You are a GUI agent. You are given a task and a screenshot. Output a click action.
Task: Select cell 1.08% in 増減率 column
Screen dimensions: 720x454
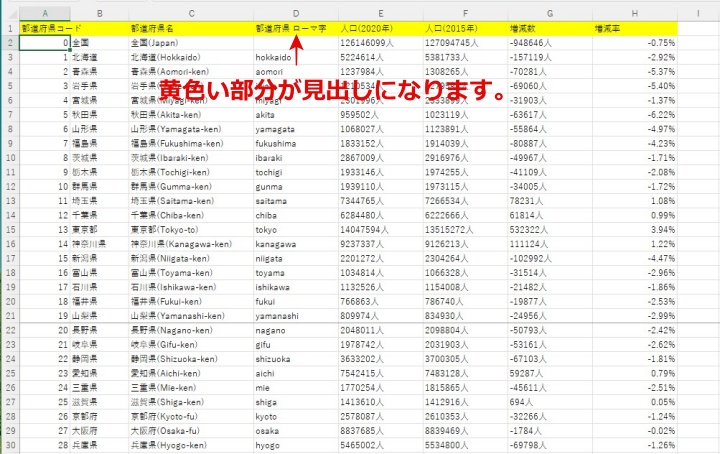[x=635, y=201]
